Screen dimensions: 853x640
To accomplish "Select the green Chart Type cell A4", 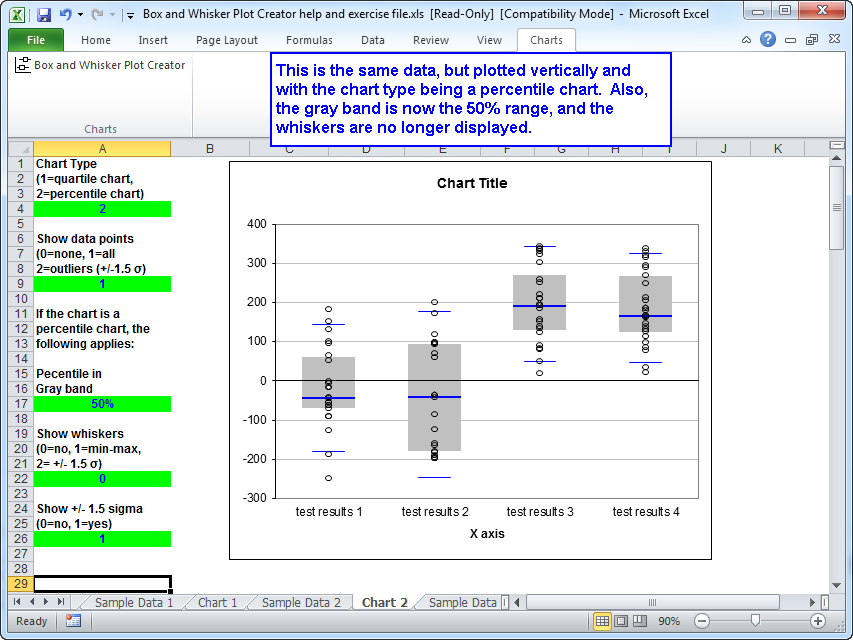I will 102,209.
